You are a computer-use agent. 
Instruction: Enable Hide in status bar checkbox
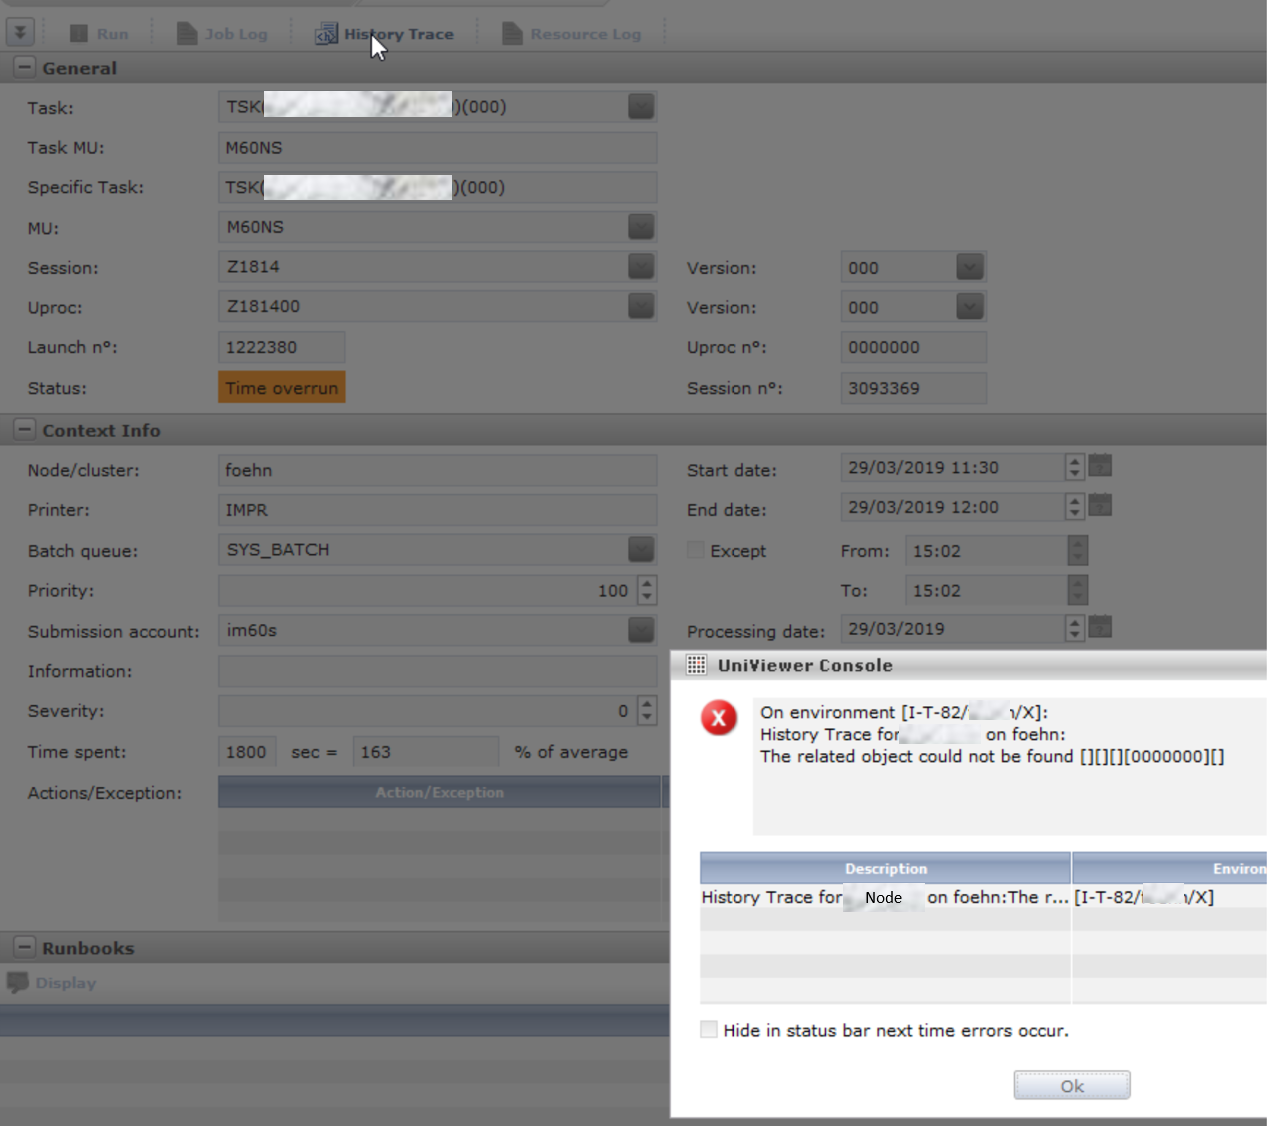coord(709,1030)
